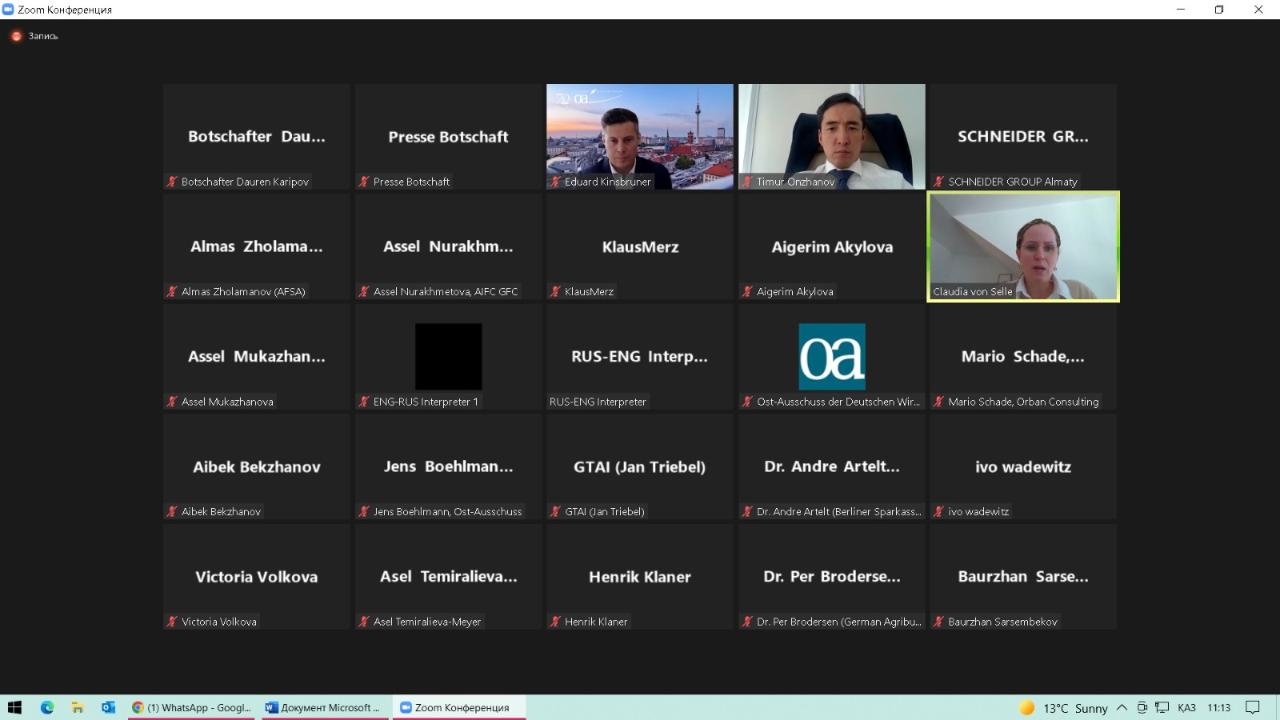This screenshot has width=1280, height=720.
Task: Launch Microsoft Edge from taskbar
Action: [x=47, y=707]
